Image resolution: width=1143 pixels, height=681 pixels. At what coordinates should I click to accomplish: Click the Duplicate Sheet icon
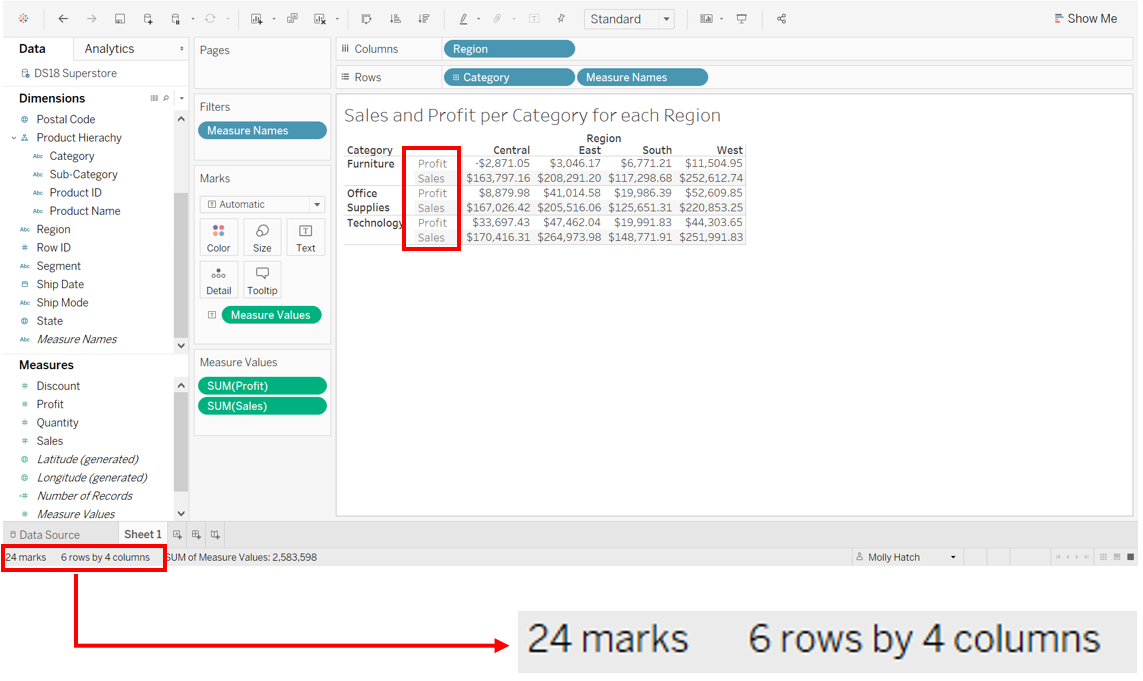point(291,18)
